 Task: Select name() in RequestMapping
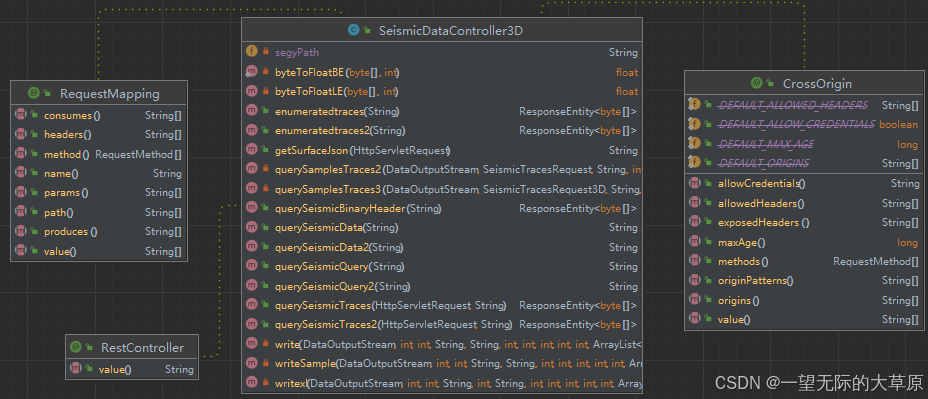click(x=99, y=173)
